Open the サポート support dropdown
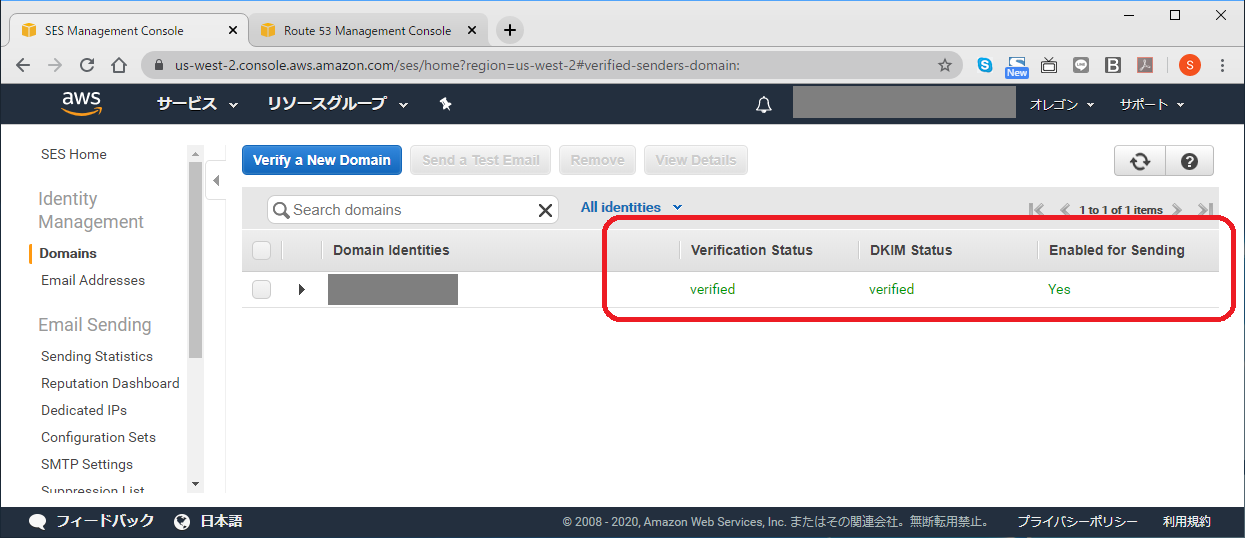The height and width of the screenshot is (538, 1245). (1152, 104)
